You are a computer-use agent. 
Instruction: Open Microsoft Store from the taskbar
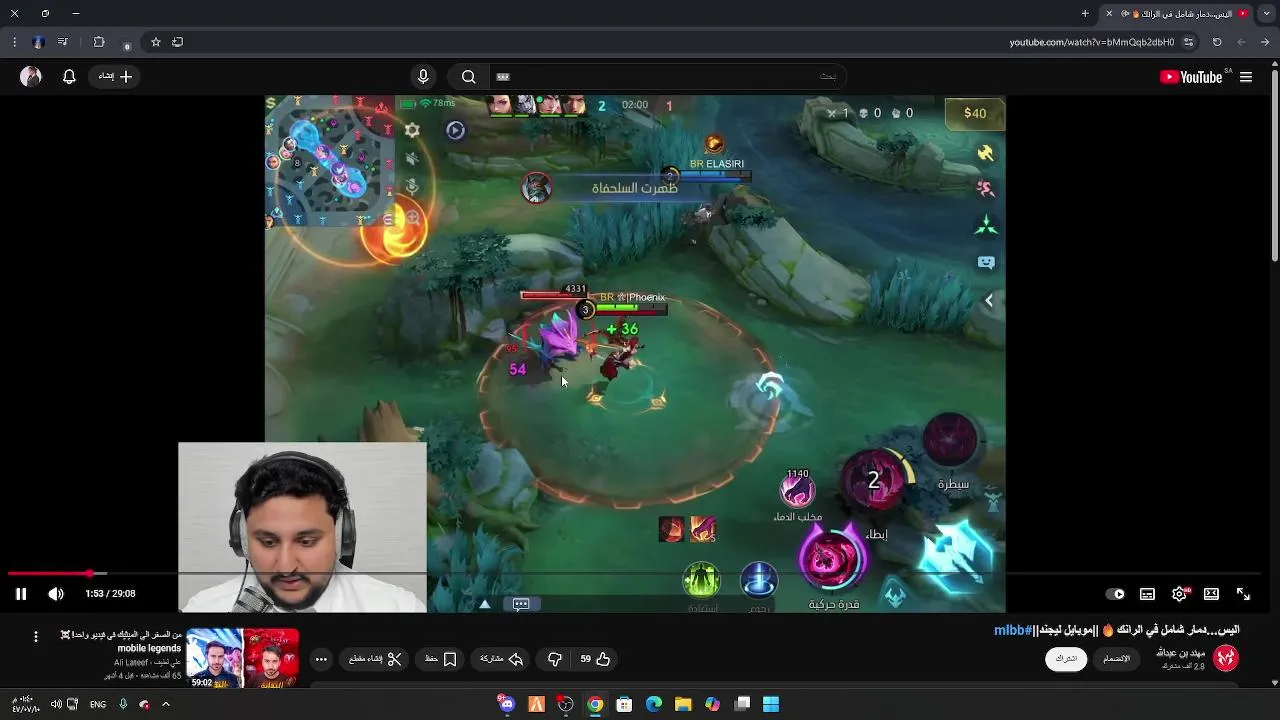pyautogui.click(x=624, y=704)
